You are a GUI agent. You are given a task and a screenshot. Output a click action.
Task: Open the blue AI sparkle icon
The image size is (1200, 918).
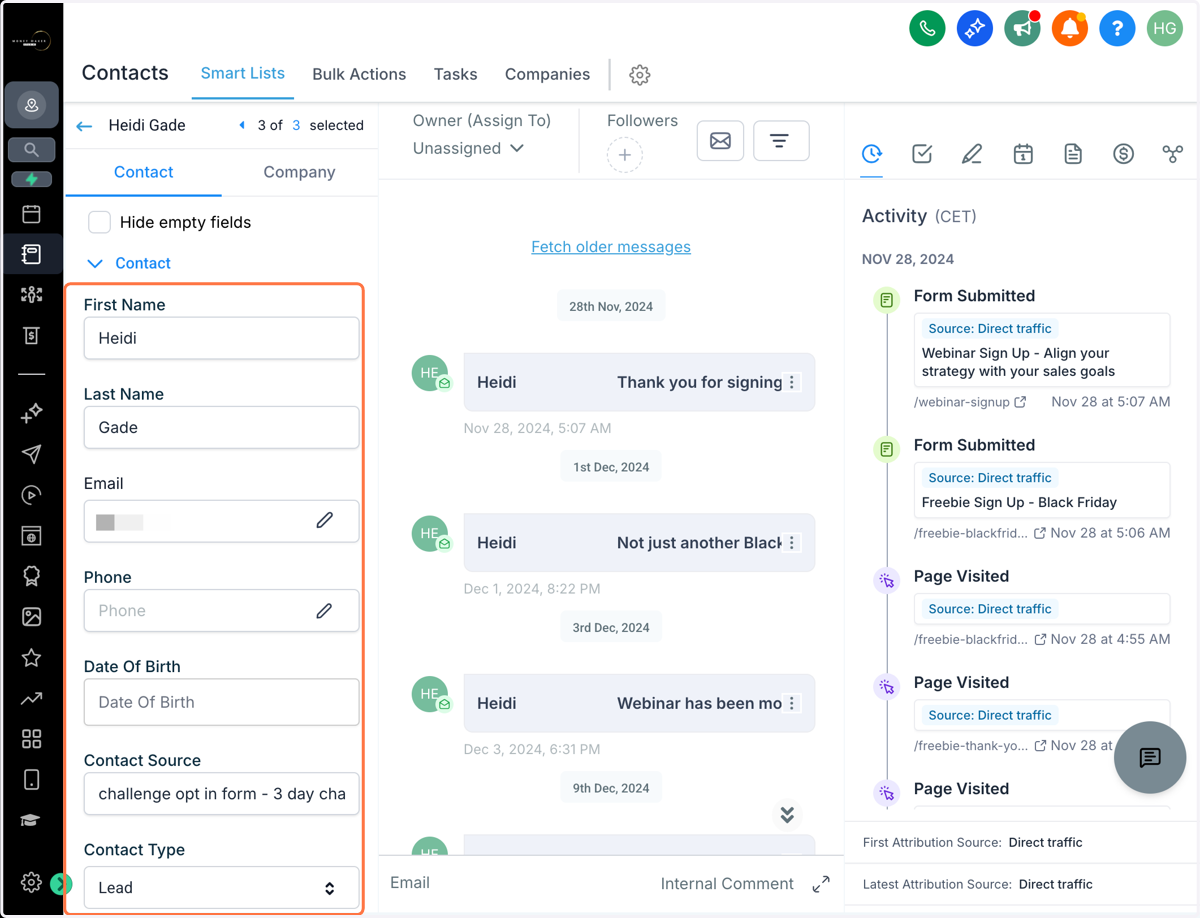pos(974,29)
